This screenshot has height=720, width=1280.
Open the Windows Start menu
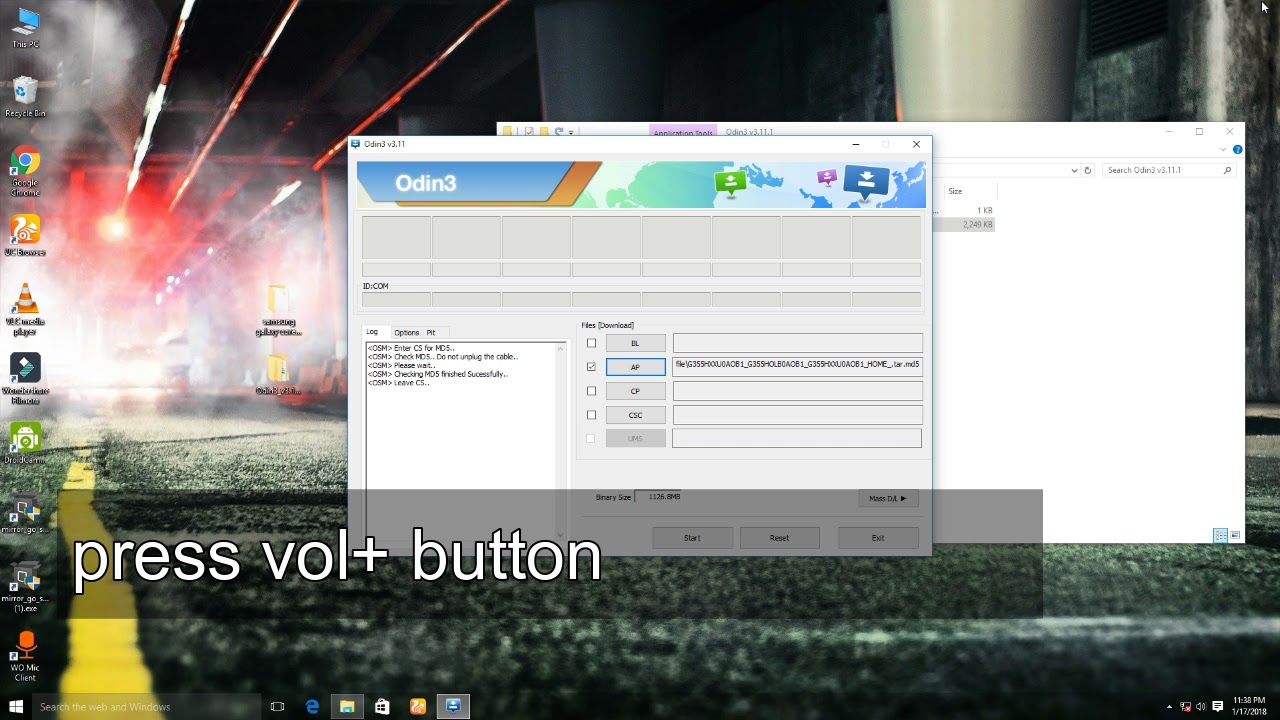pos(16,706)
